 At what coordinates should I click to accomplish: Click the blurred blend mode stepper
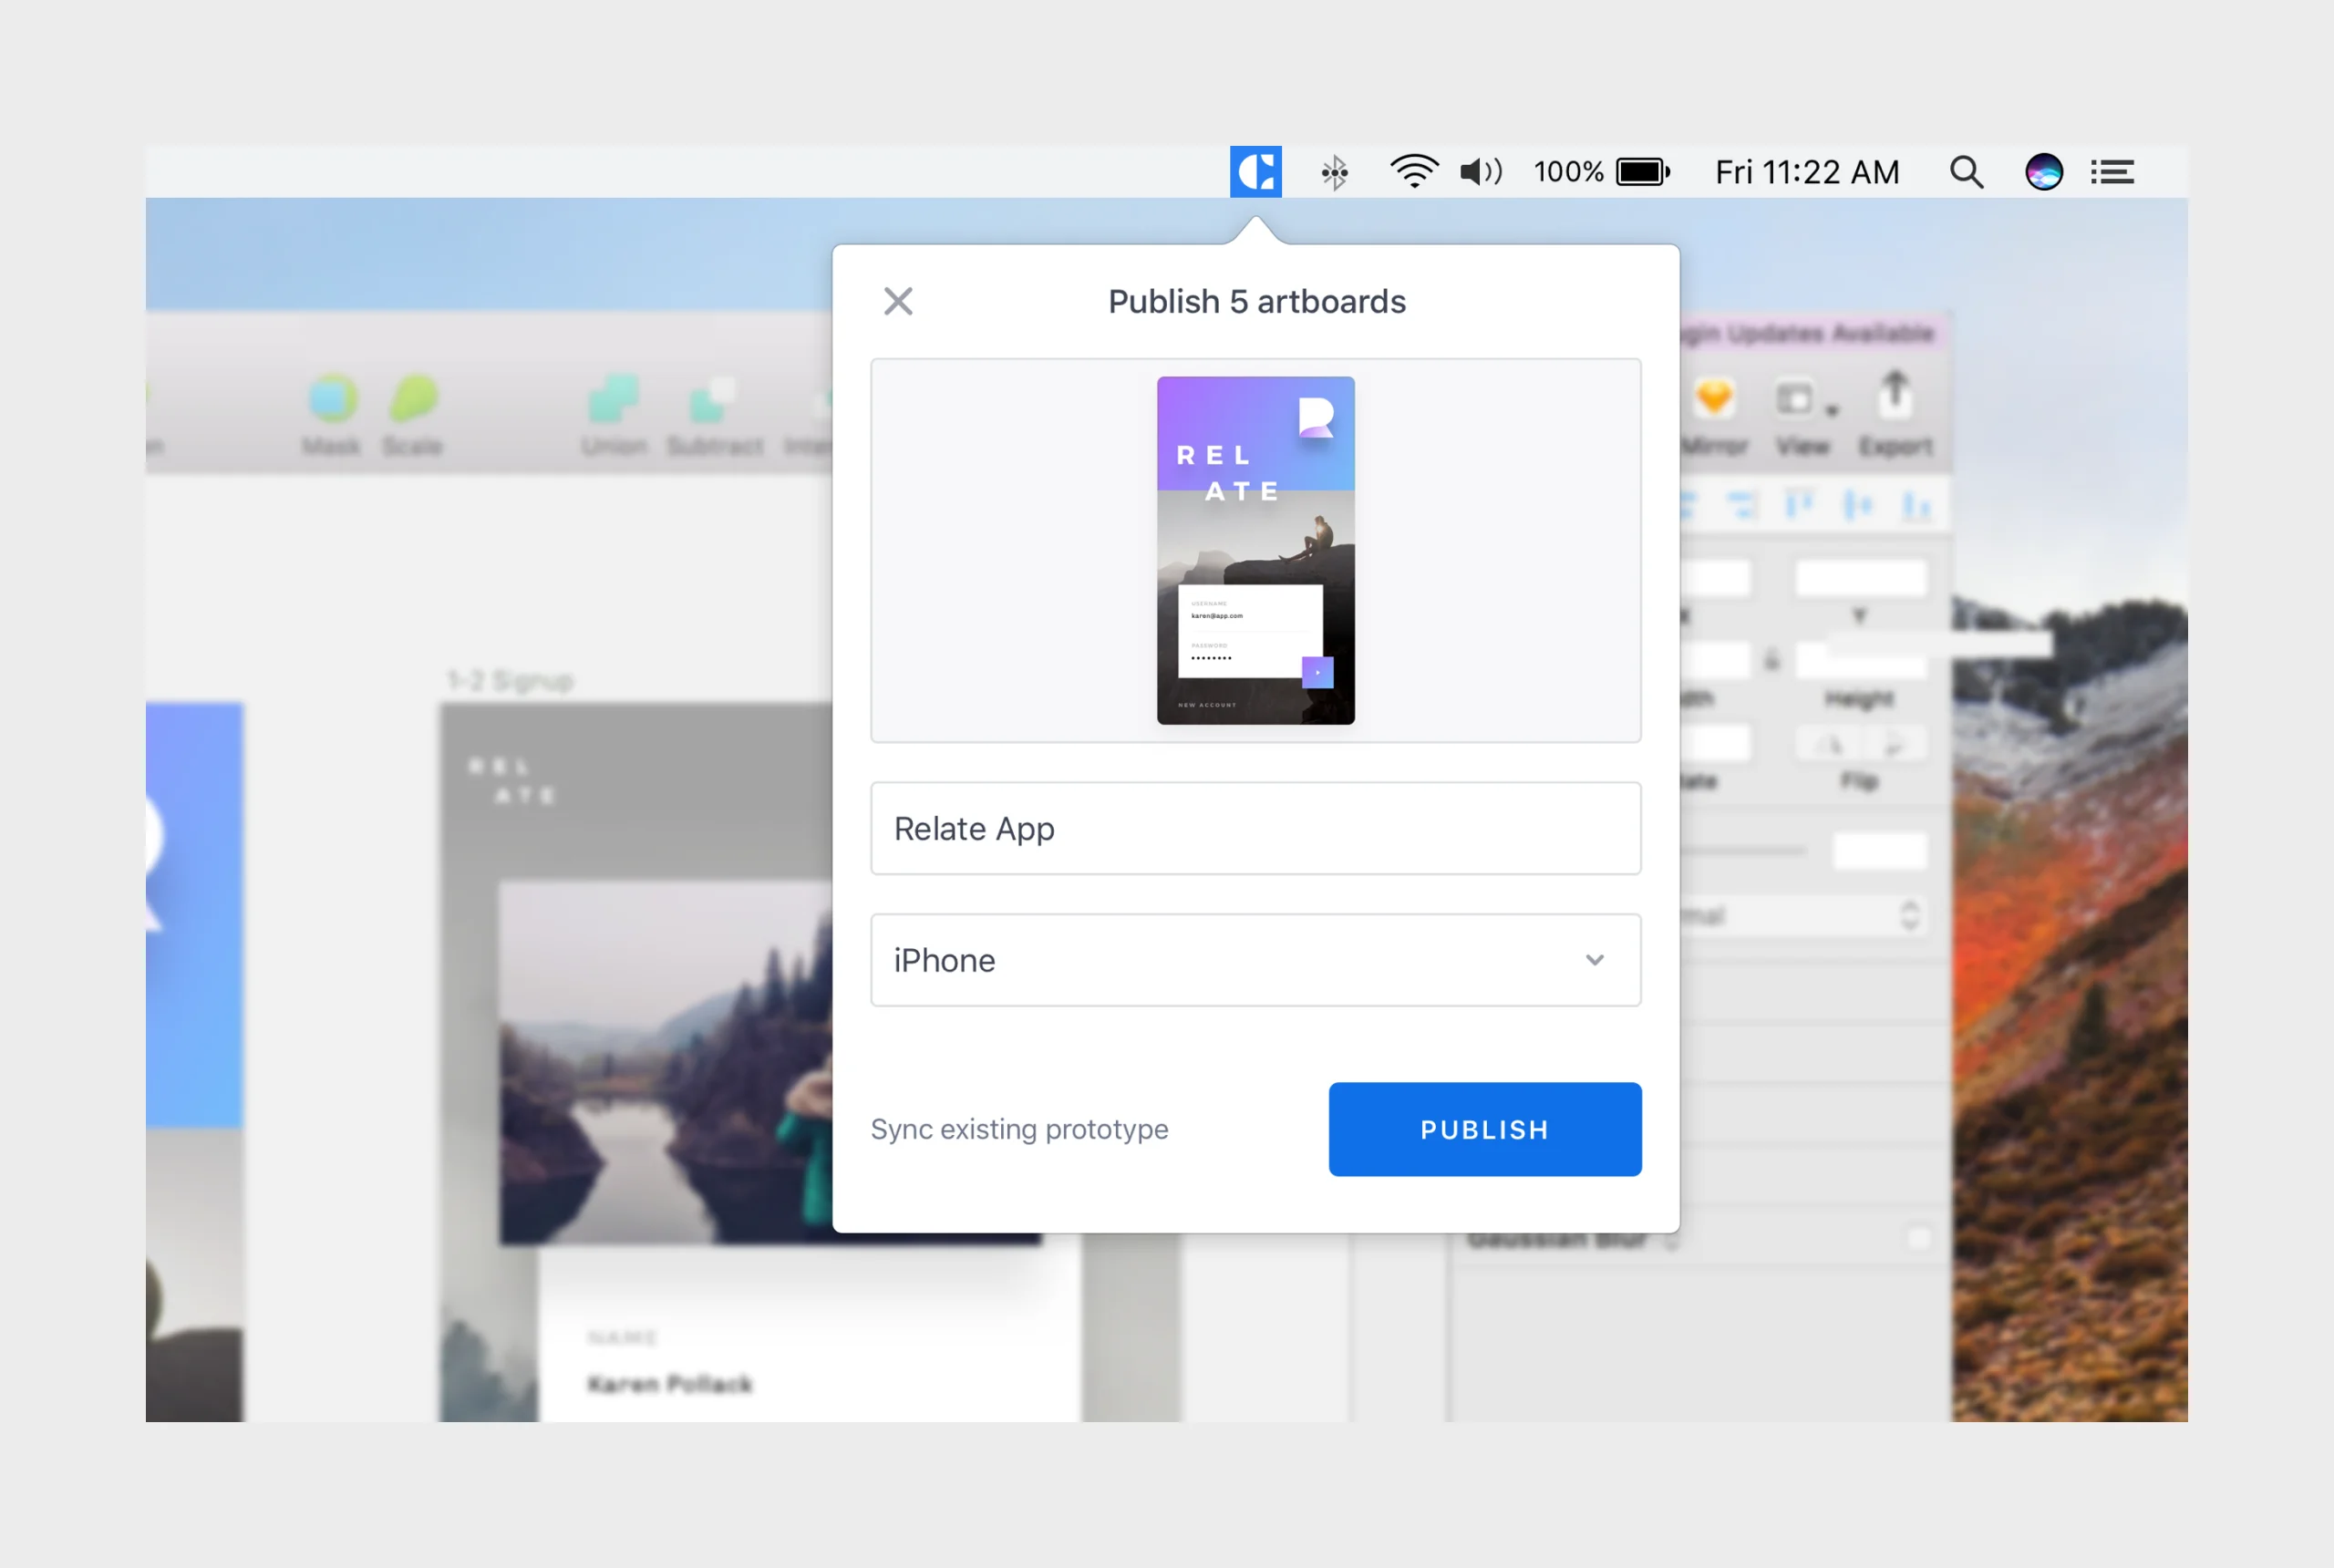(1909, 915)
